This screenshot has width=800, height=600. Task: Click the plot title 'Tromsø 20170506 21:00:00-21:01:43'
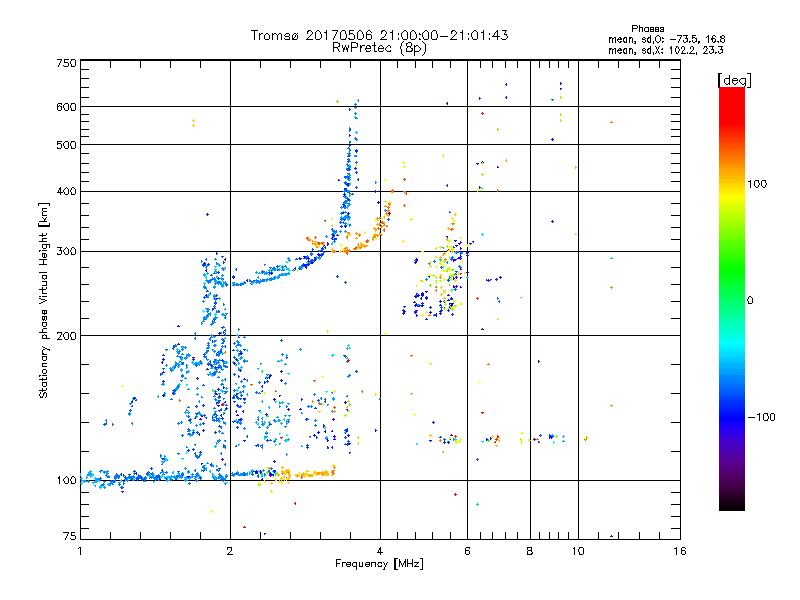coord(379,35)
